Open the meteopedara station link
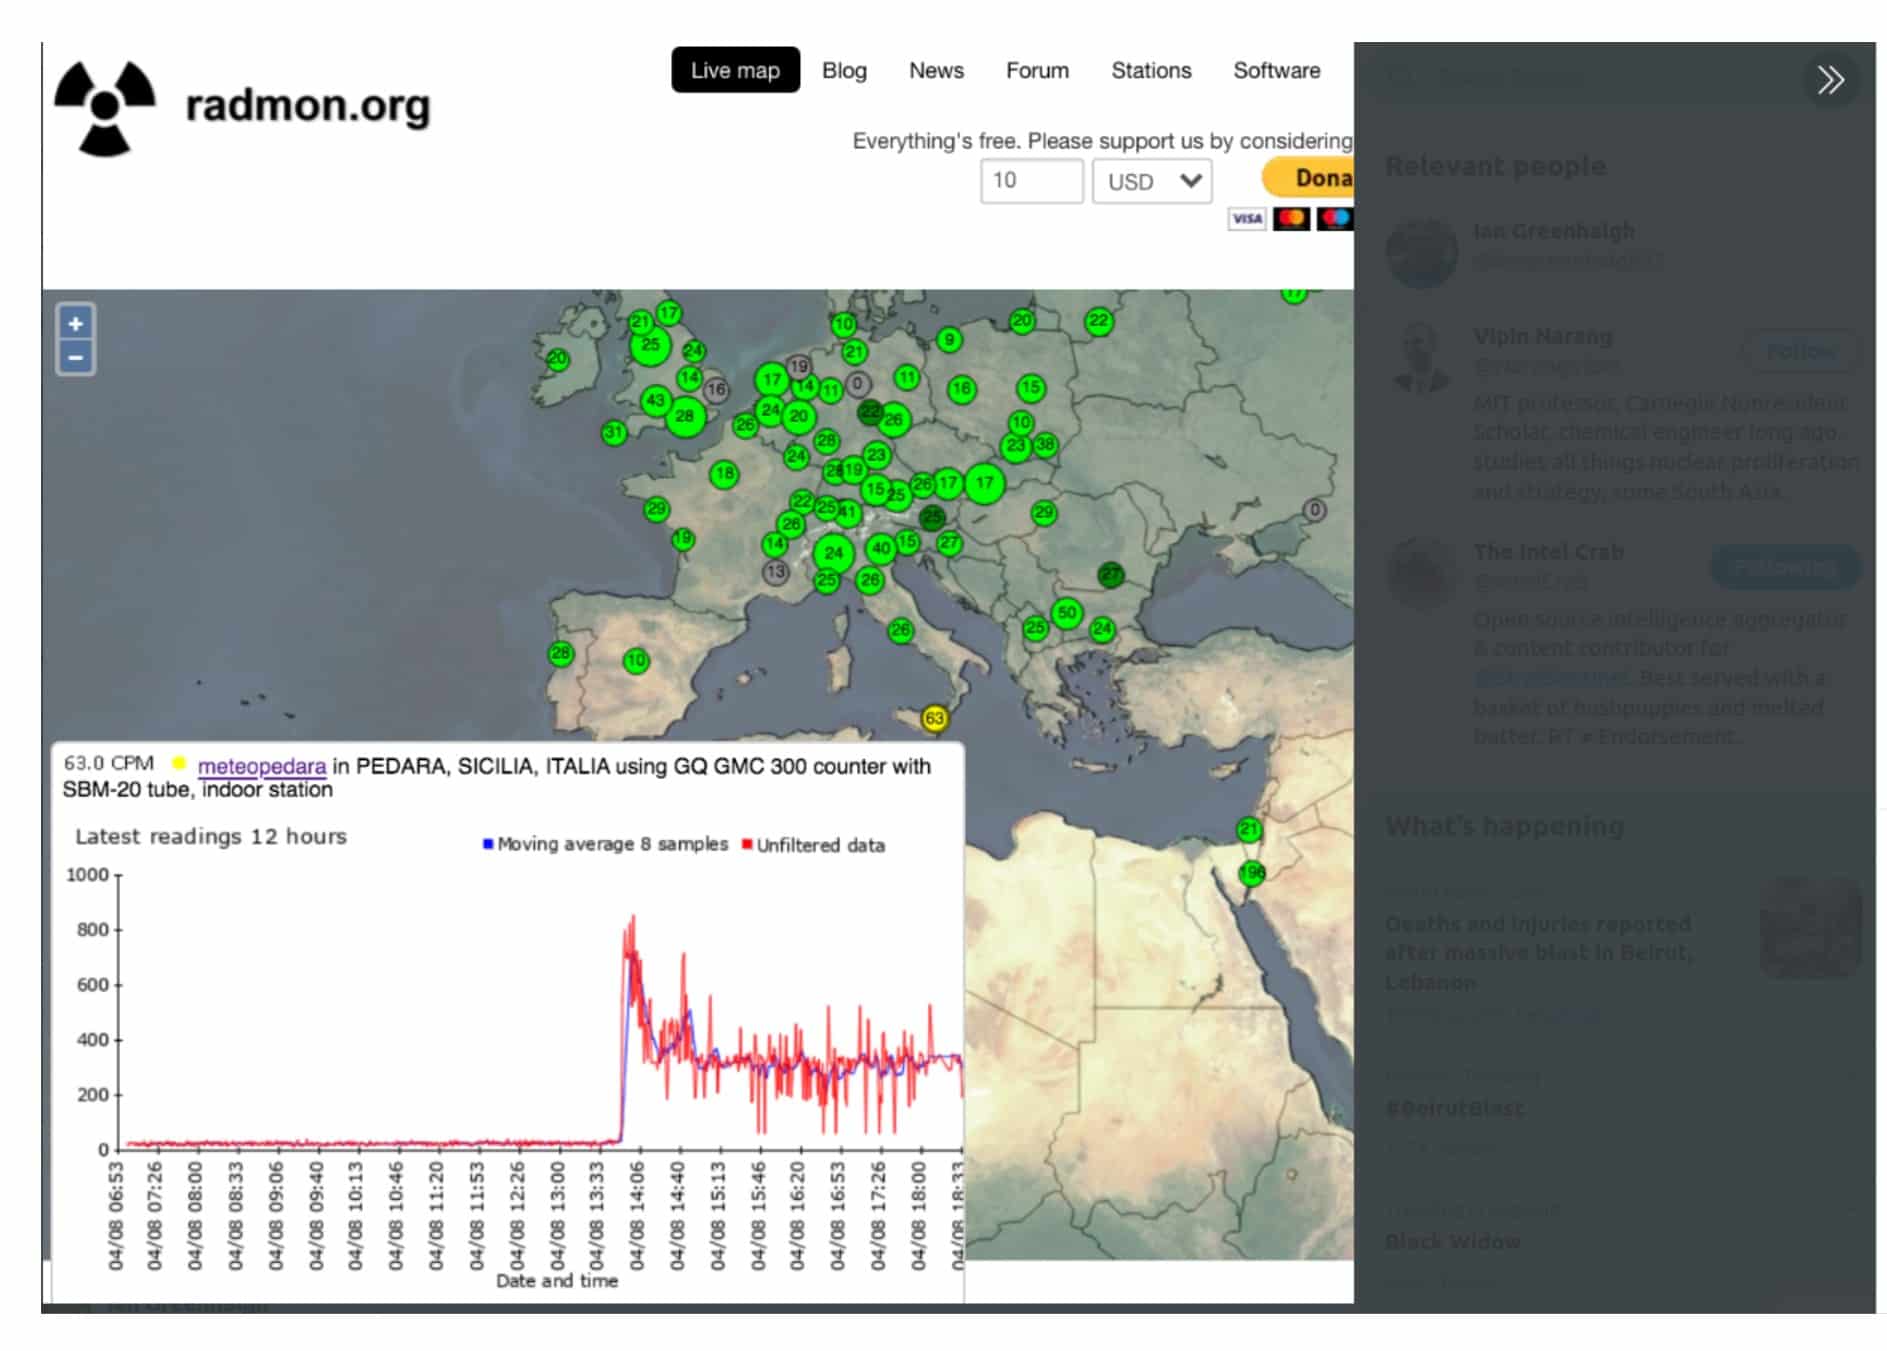 click(x=262, y=766)
